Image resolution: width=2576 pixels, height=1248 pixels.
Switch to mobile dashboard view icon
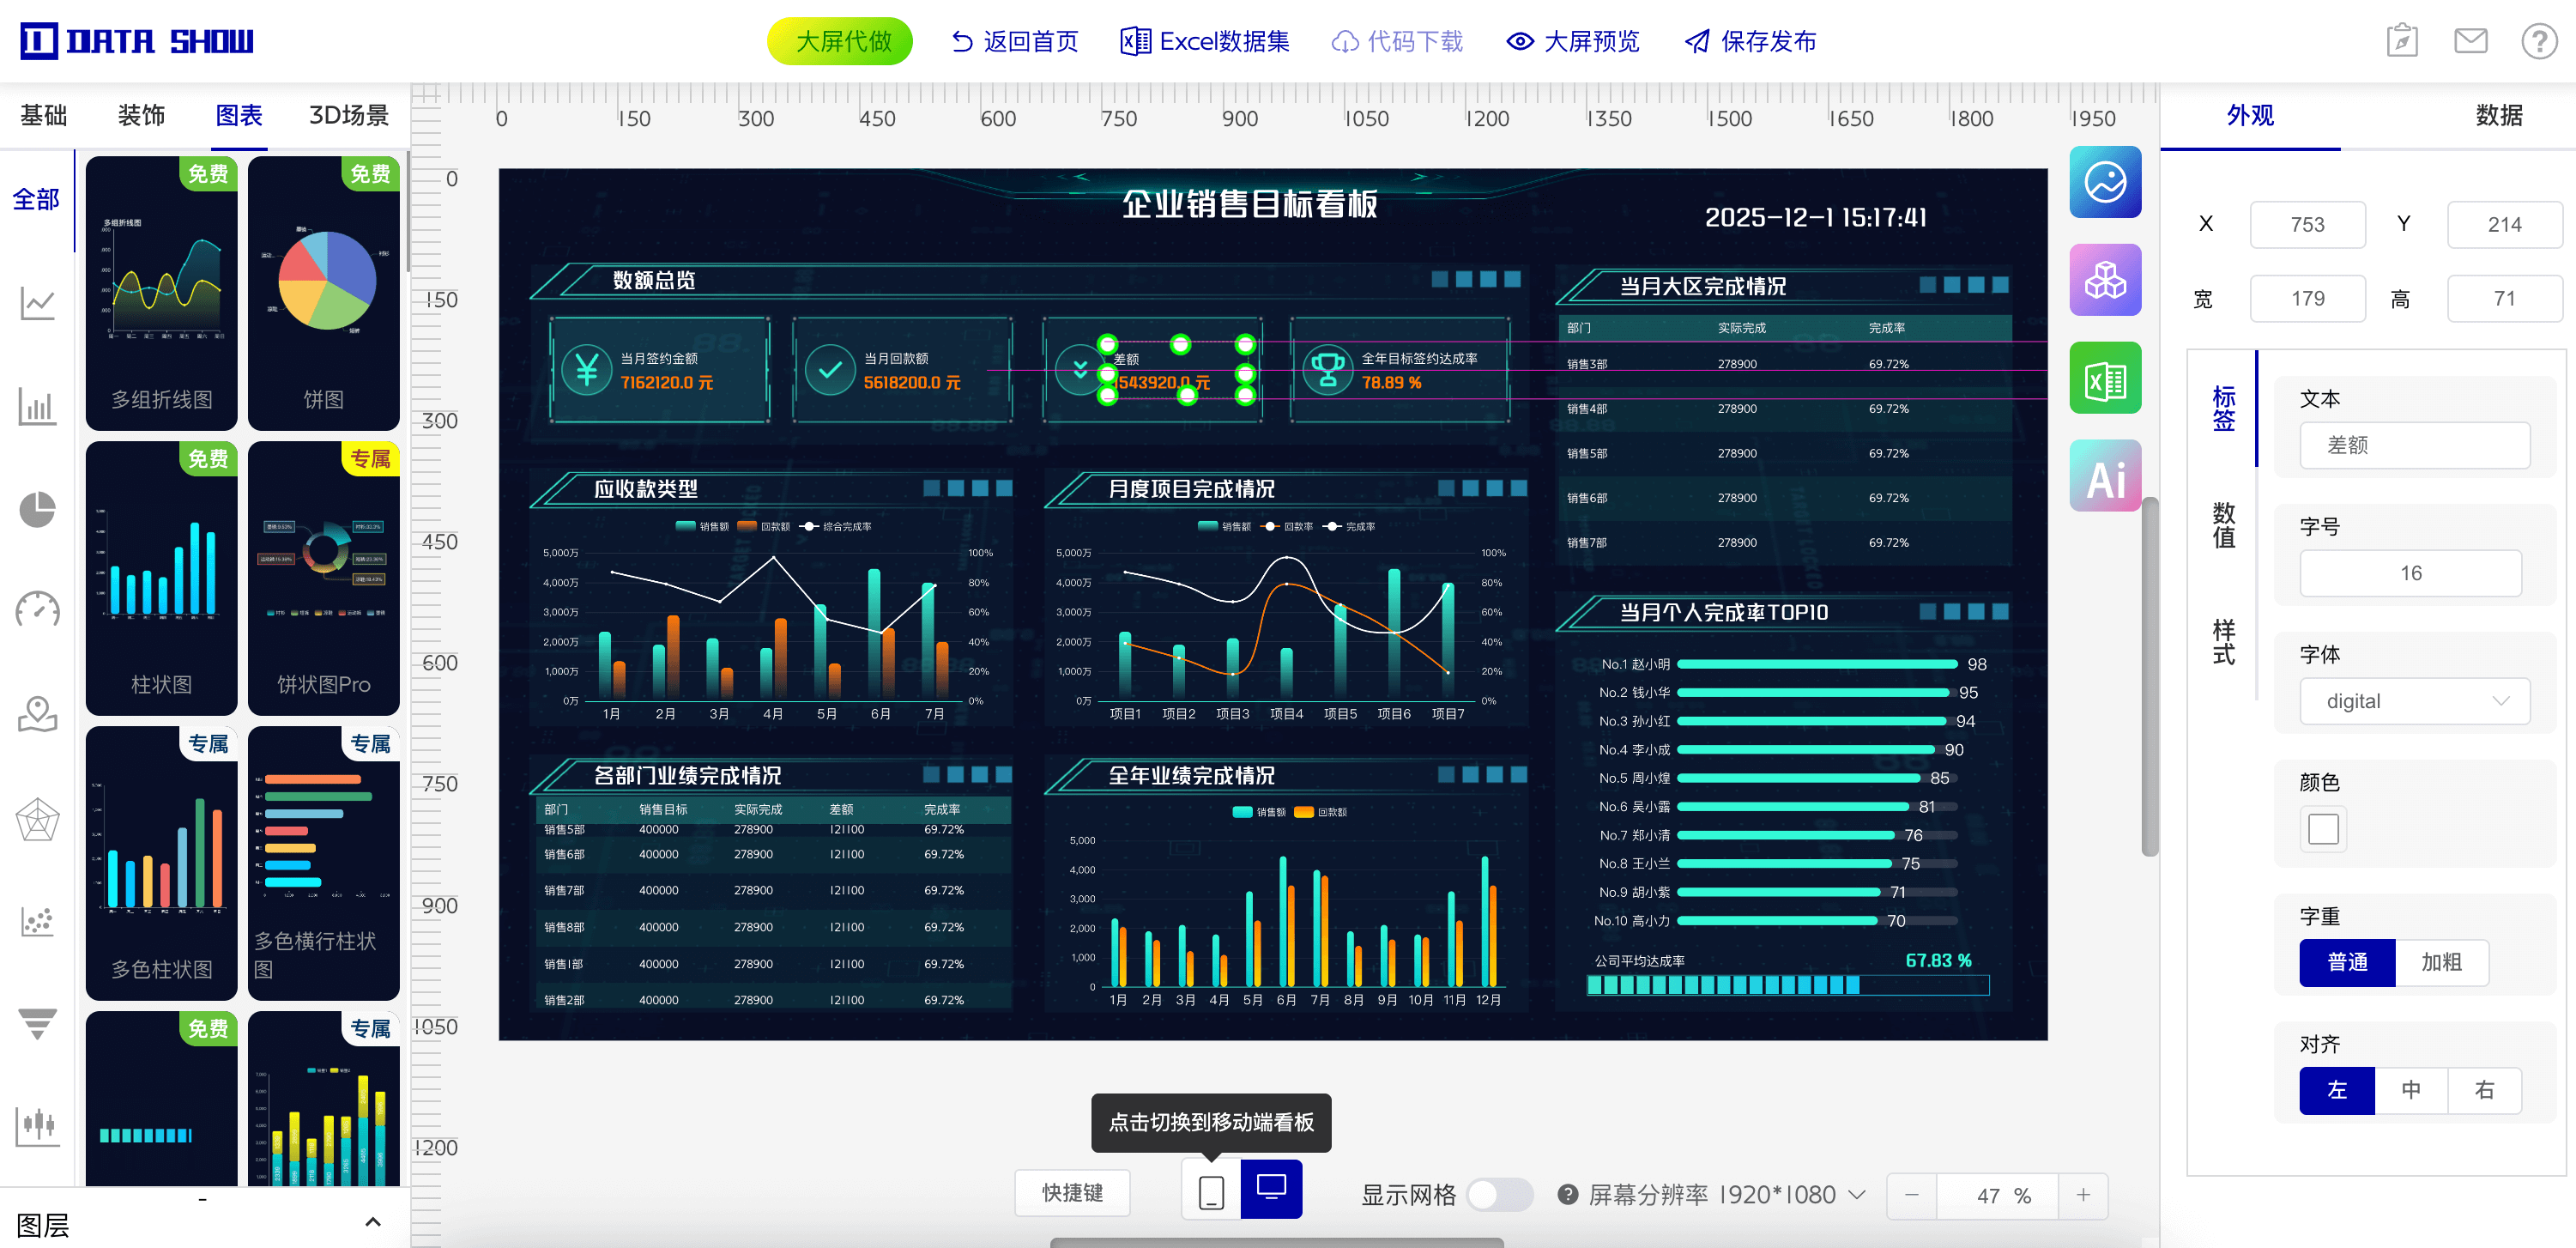click(x=1210, y=1192)
